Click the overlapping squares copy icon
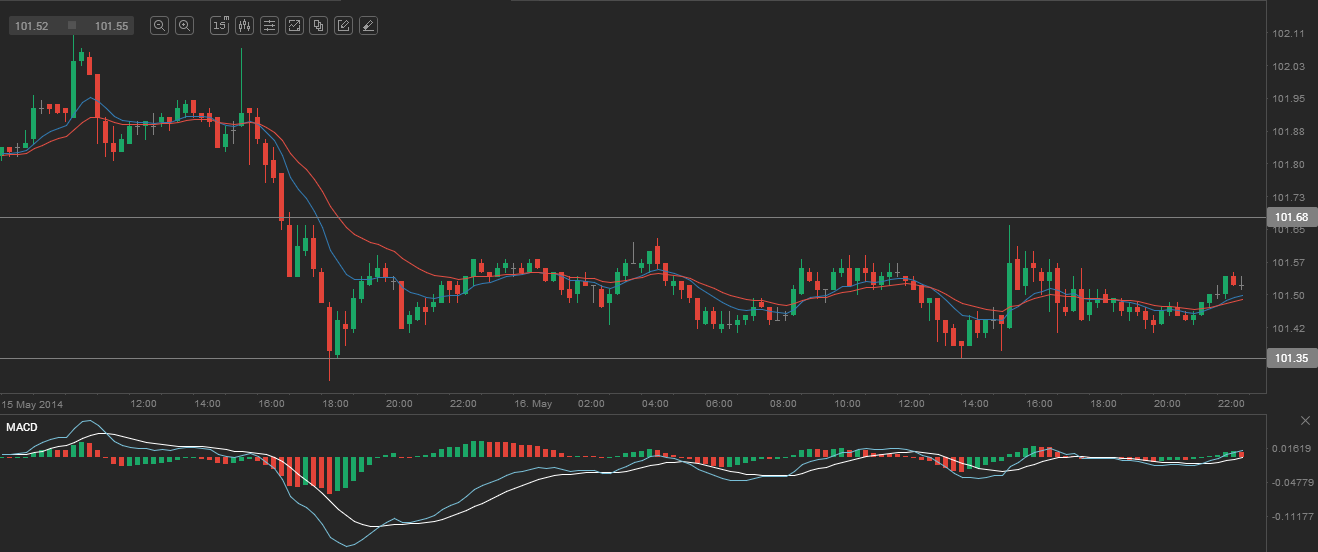The height and width of the screenshot is (552, 1318). click(x=318, y=26)
